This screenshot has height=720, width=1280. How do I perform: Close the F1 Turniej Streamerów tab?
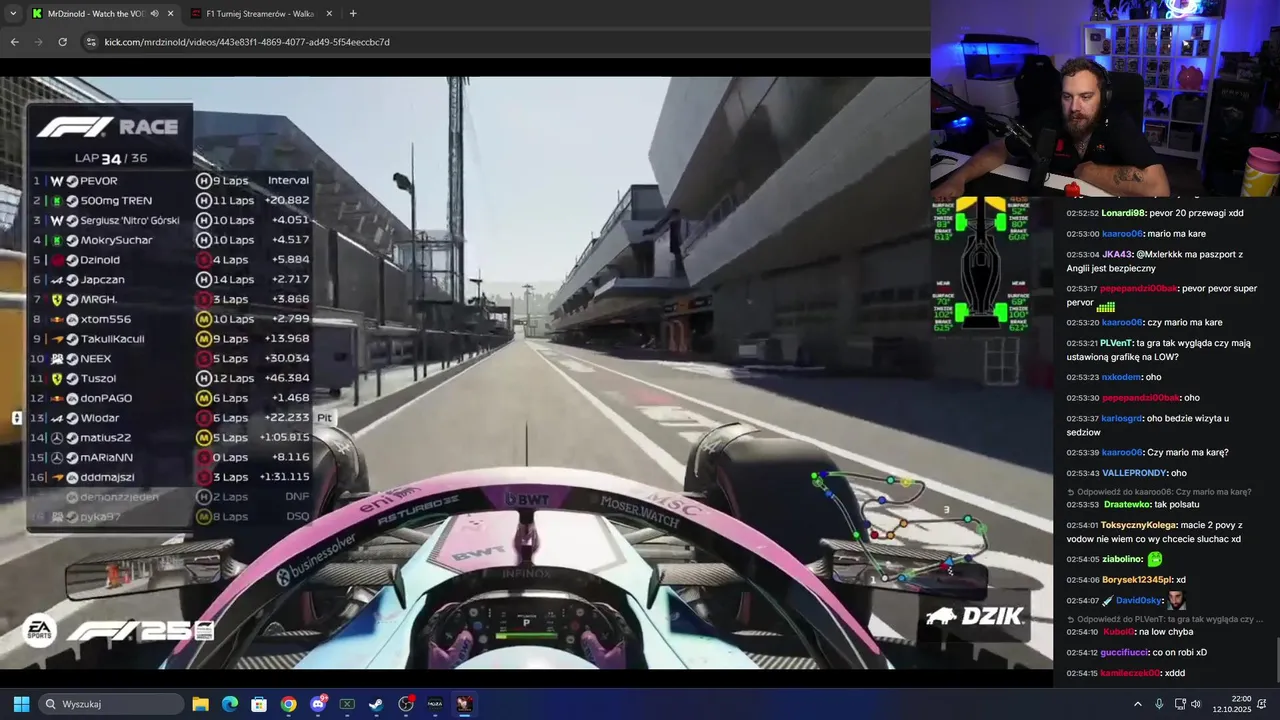[329, 13]
